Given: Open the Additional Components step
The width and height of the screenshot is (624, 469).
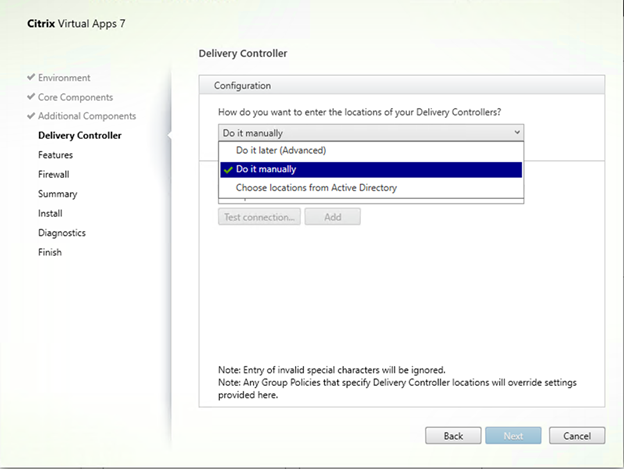Looking at the screenshot, I should coord(87,116).
